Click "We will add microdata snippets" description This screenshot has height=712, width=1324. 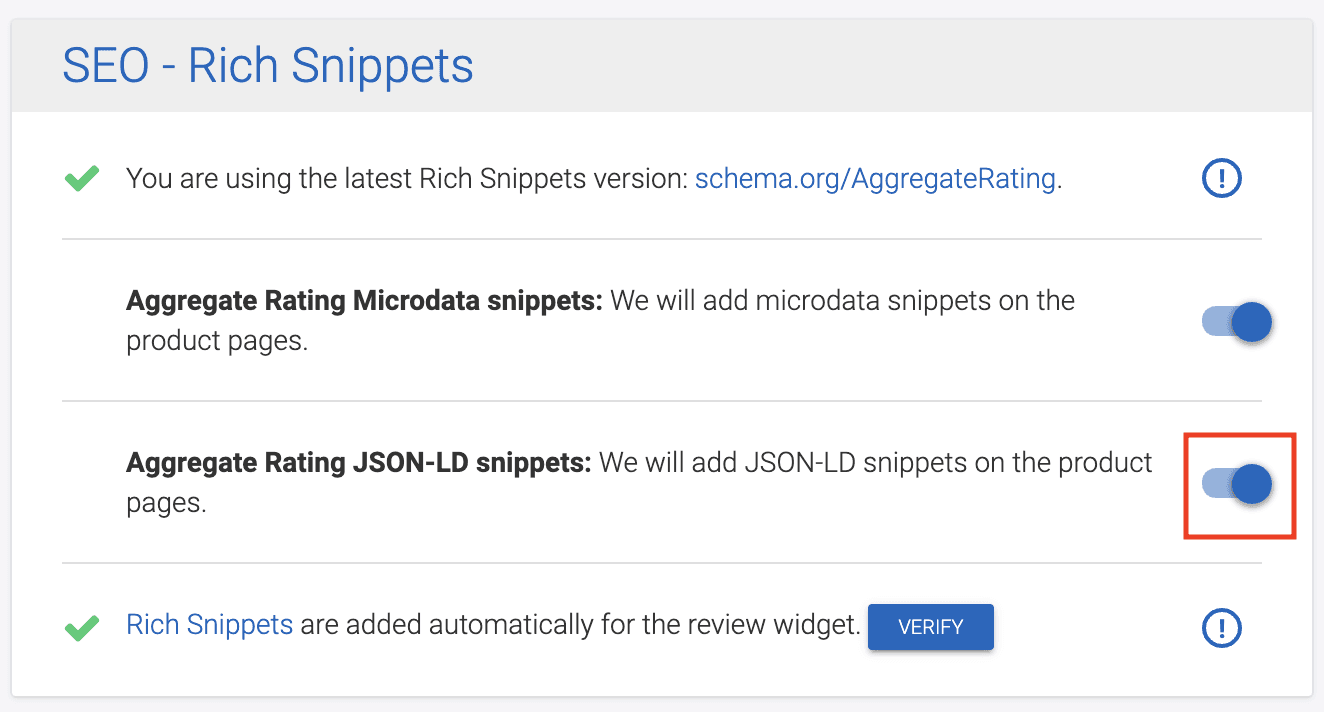[842, 300]
